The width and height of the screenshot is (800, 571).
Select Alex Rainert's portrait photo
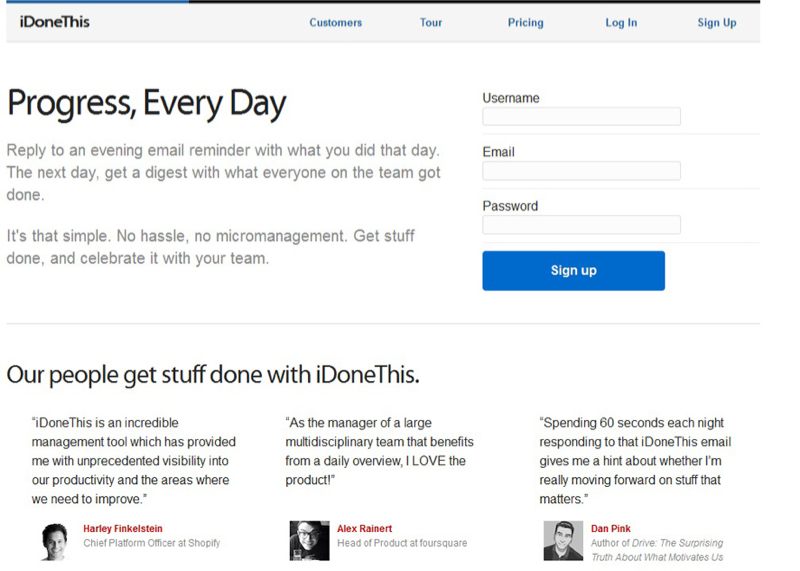(309, 541)
